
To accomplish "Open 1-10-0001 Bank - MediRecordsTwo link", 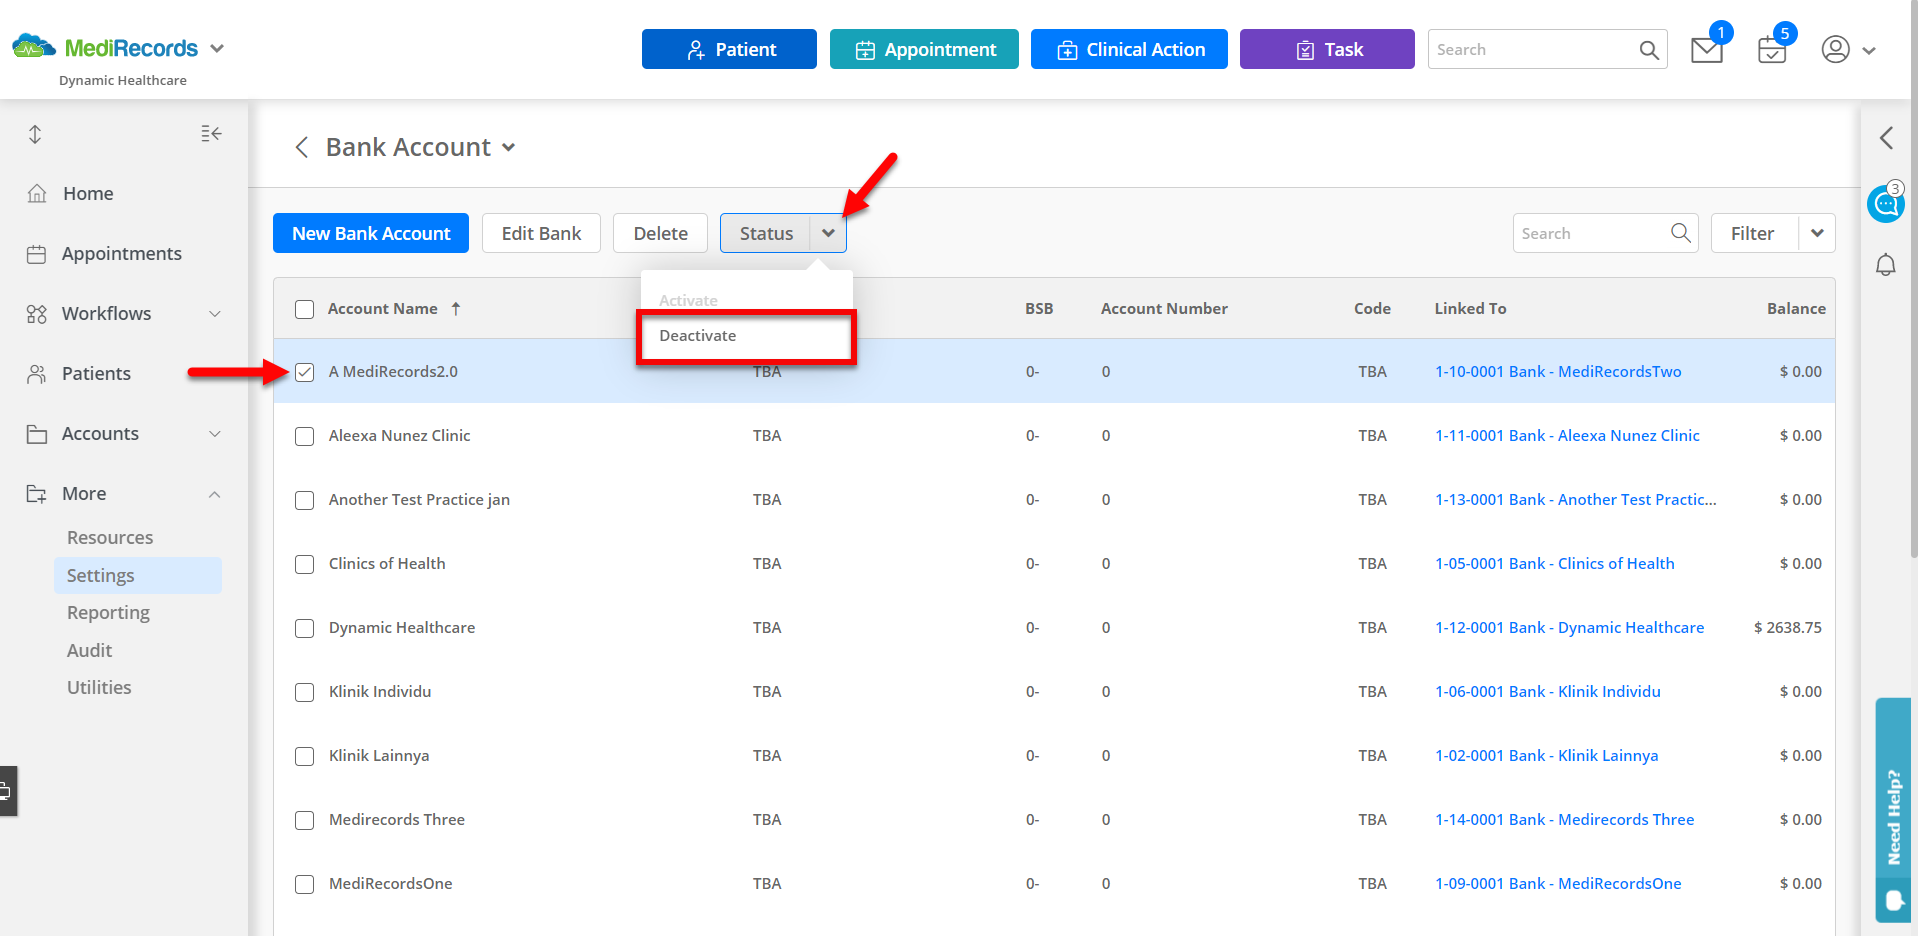I will (x=1558, y=372).
